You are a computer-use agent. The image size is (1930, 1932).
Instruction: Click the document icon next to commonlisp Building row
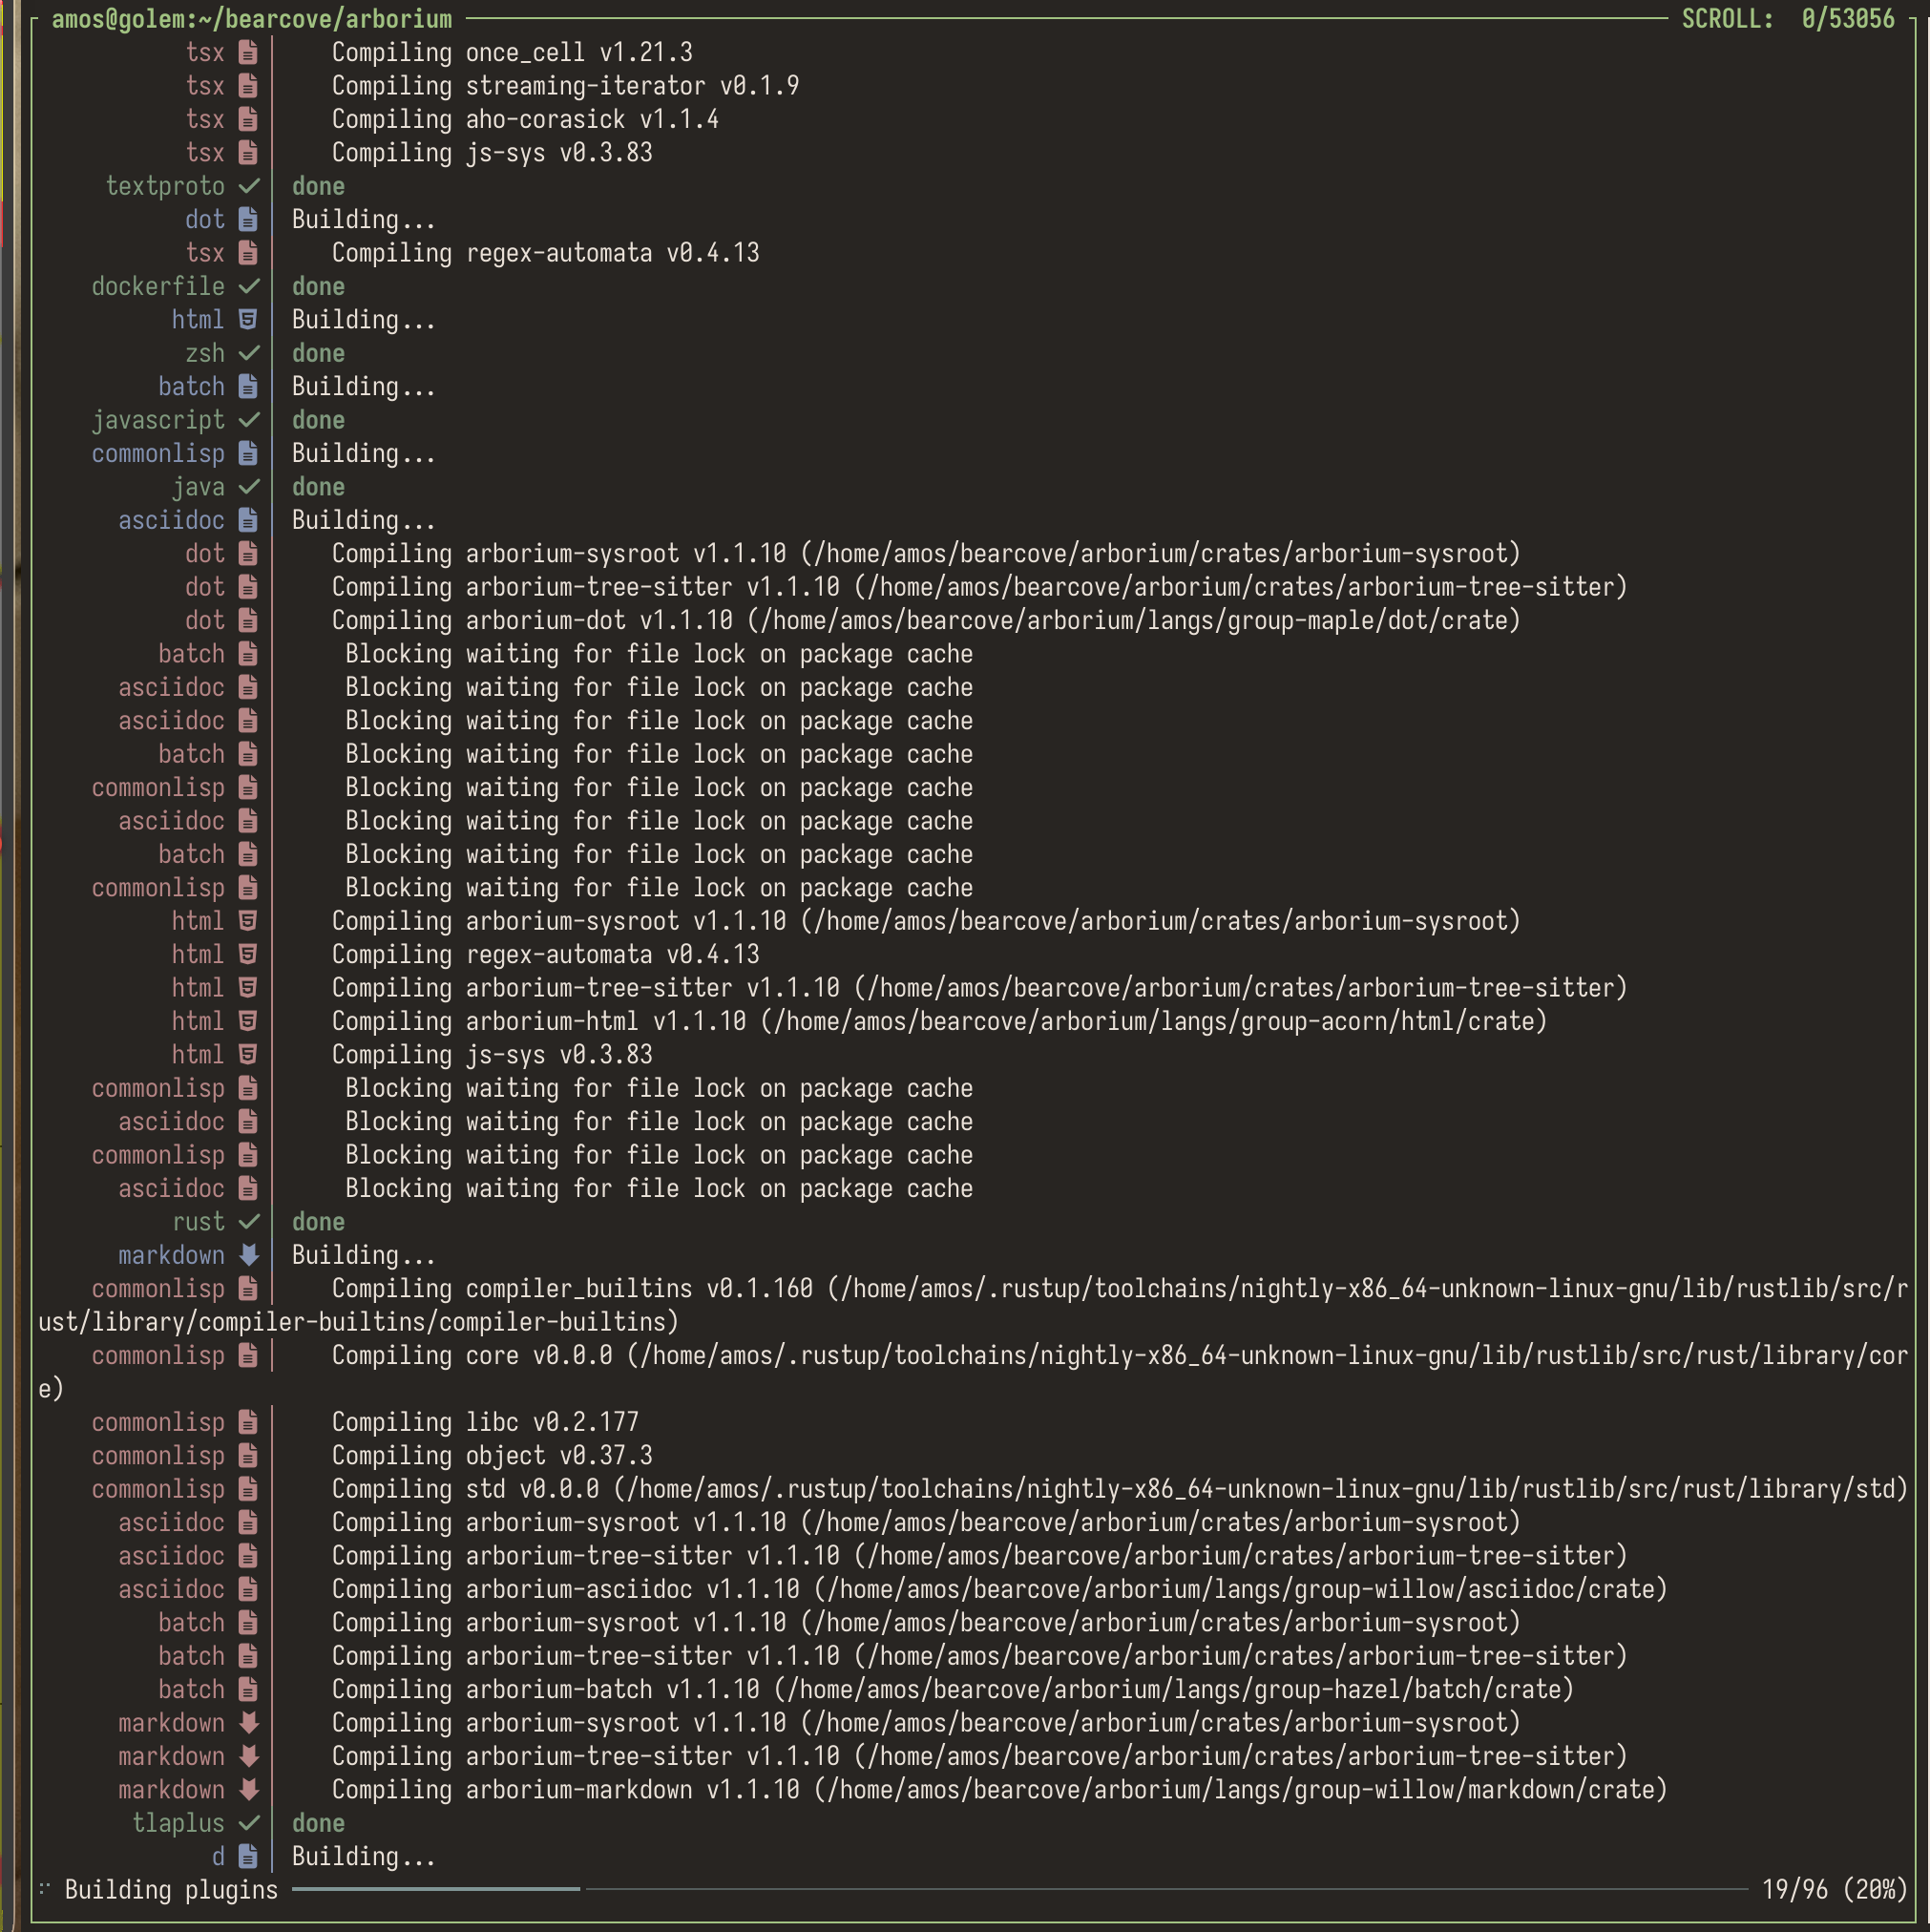247,453
